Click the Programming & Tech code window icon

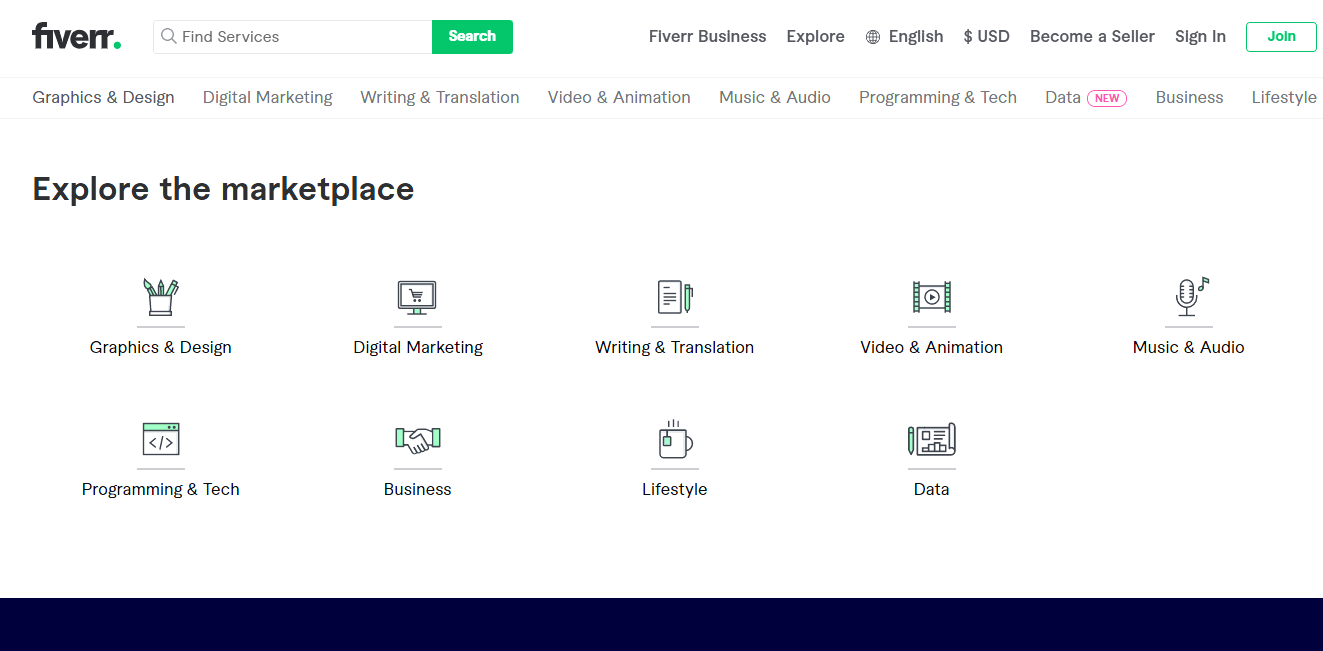point(161,439)
